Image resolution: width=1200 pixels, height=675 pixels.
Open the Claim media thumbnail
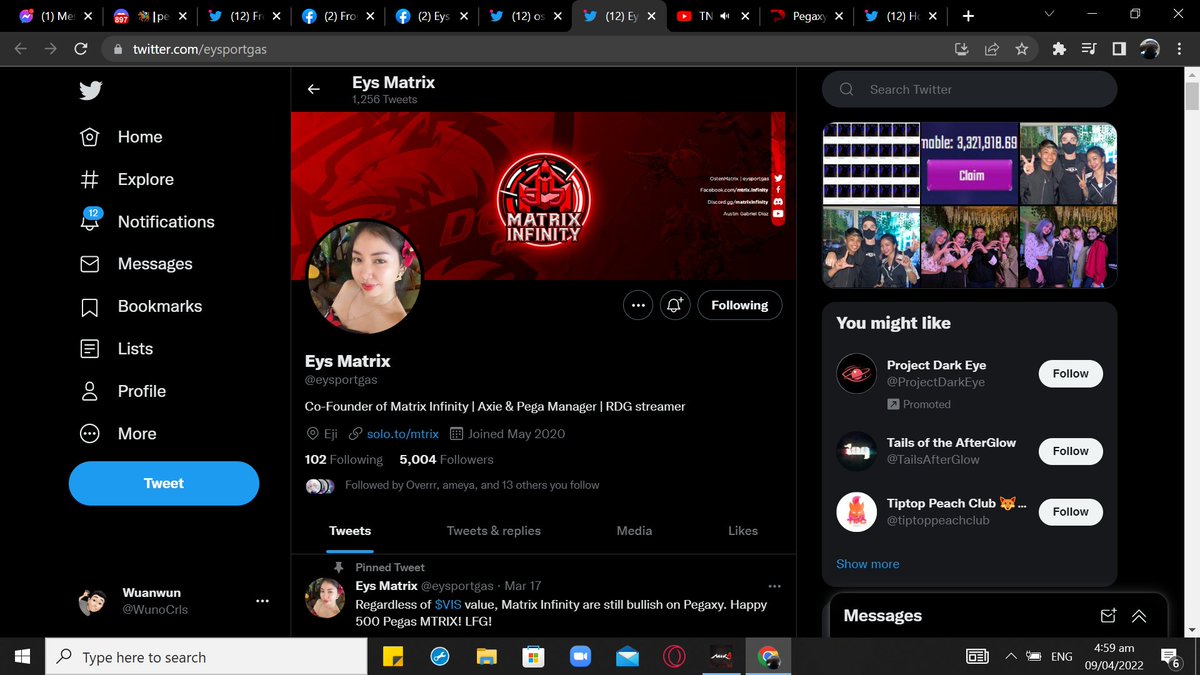tap(969, 162)
